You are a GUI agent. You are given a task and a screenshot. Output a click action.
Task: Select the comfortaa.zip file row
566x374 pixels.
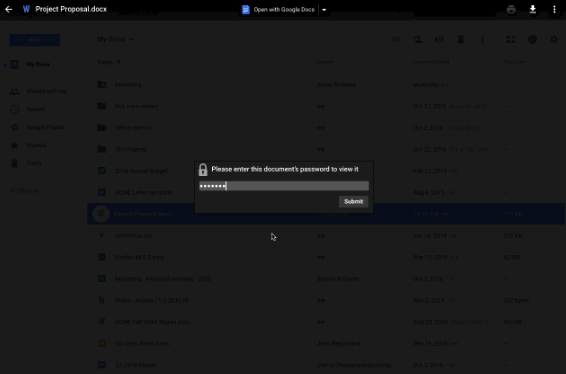[x=326, y=236]
